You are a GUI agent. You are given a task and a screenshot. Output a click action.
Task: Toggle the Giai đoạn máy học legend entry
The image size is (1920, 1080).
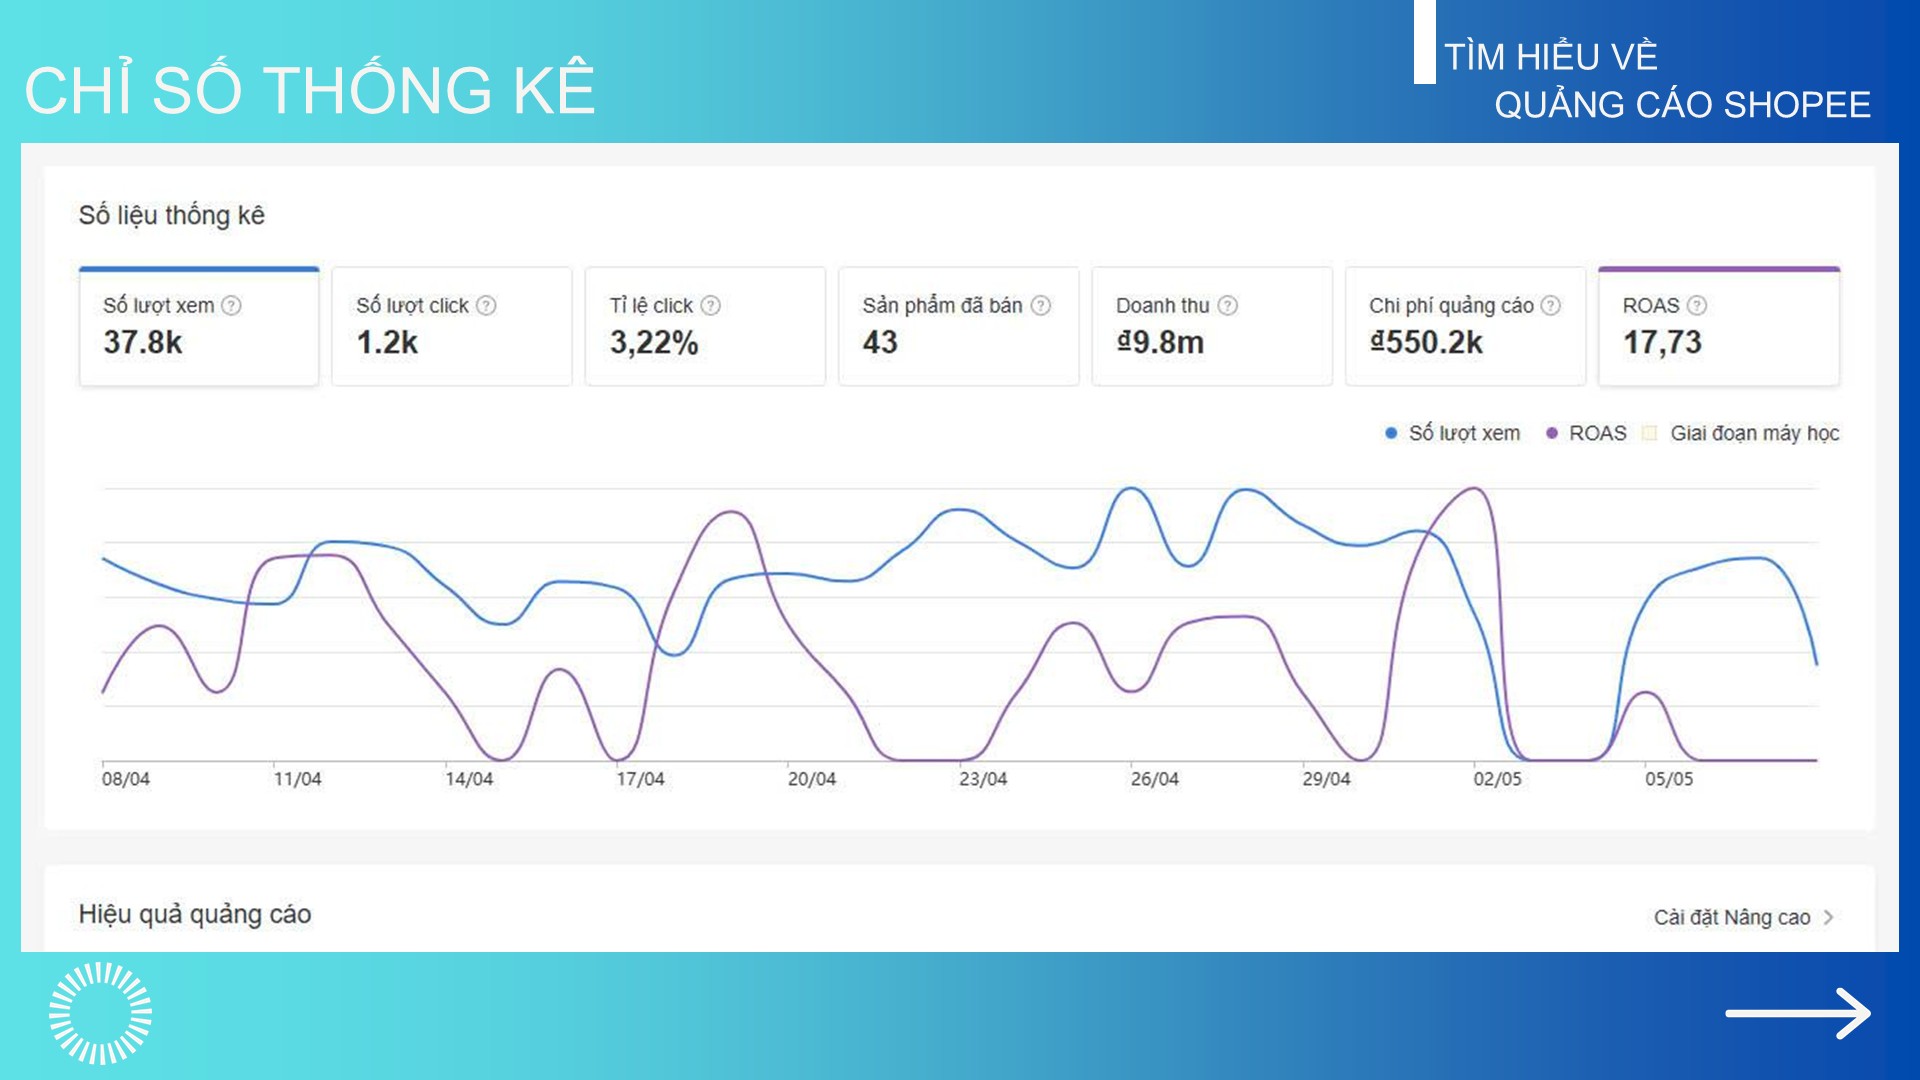tap(1741, 433)
